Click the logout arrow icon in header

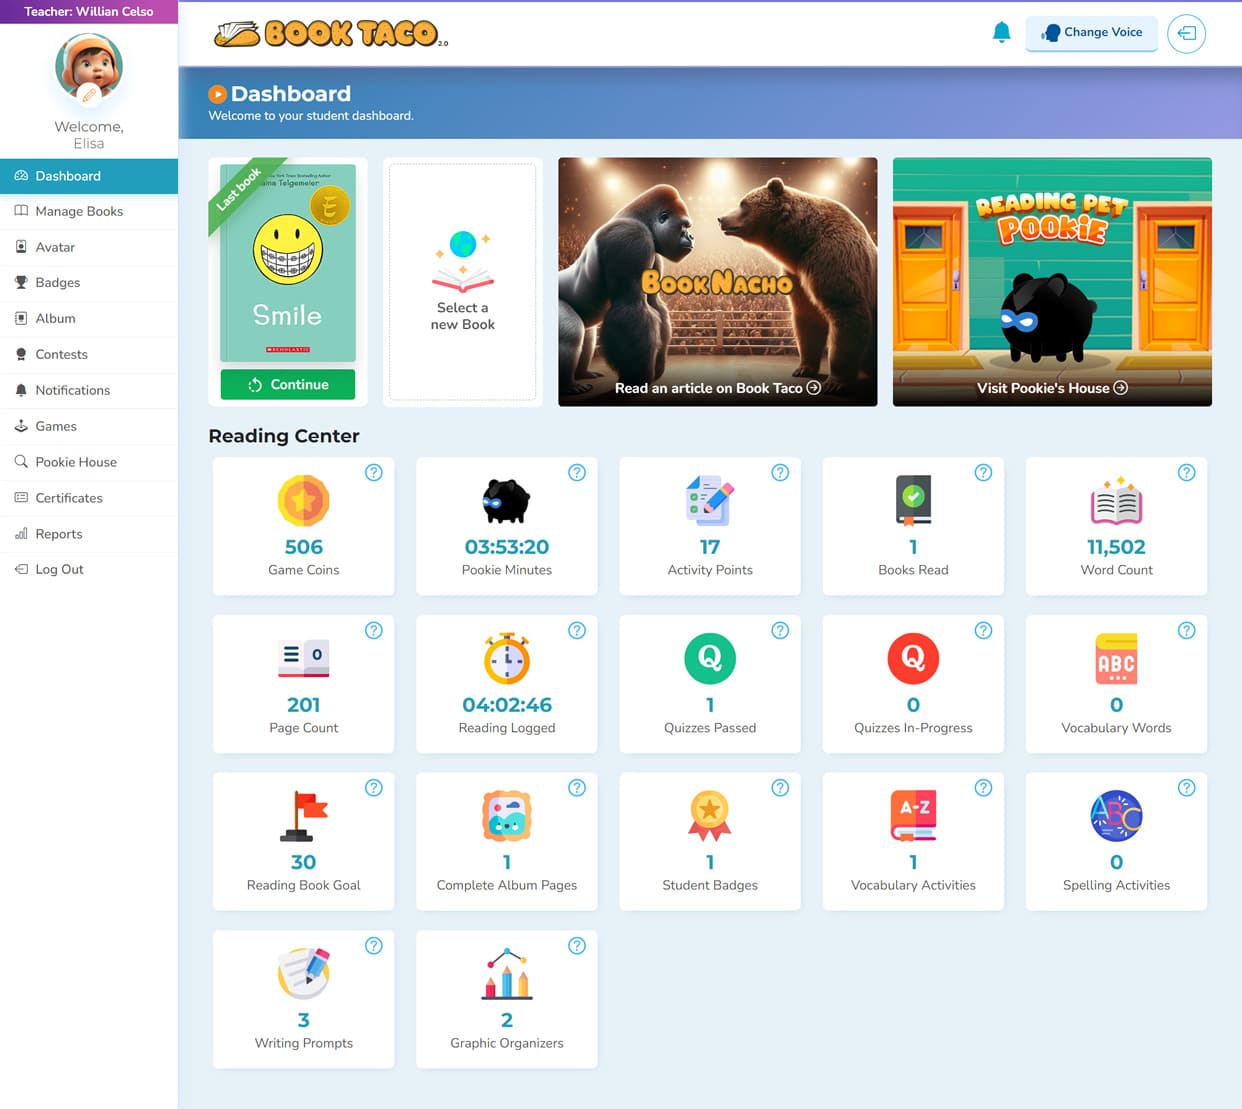tap(1186, 33)
